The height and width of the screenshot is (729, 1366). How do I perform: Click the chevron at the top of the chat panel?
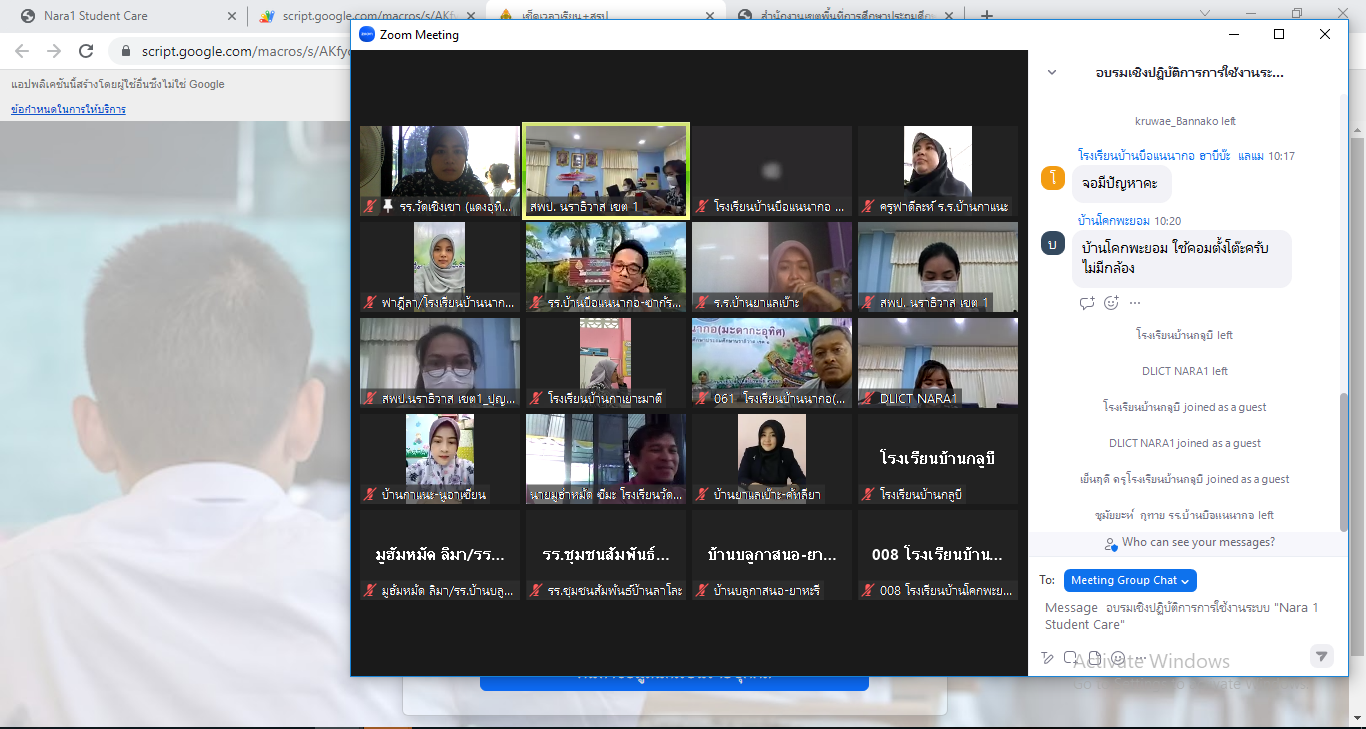coord(1051,72)
